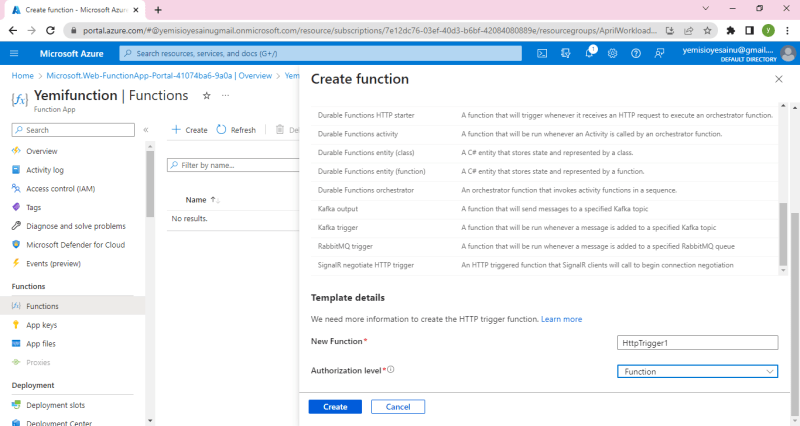The height and width of the screenshot is (426, 800).
Task: Click the Create toolbar button with plus
Action: click(189, 130)
